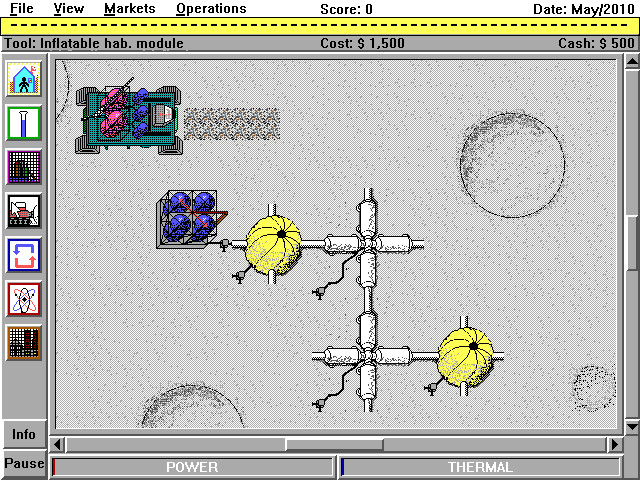Click the horizontal scrollbar thumb
This screenshot has height=480, width=640.
(x=334, y=444)
